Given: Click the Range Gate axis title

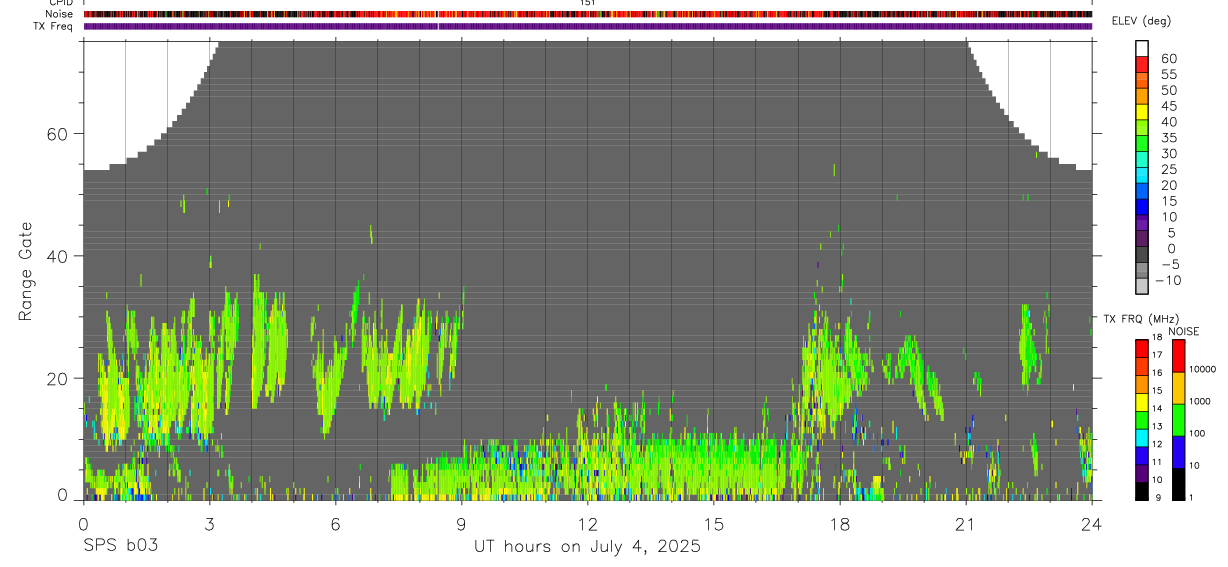Looking at the screenshot, I should pyautogui.click(x=25, y=271).
